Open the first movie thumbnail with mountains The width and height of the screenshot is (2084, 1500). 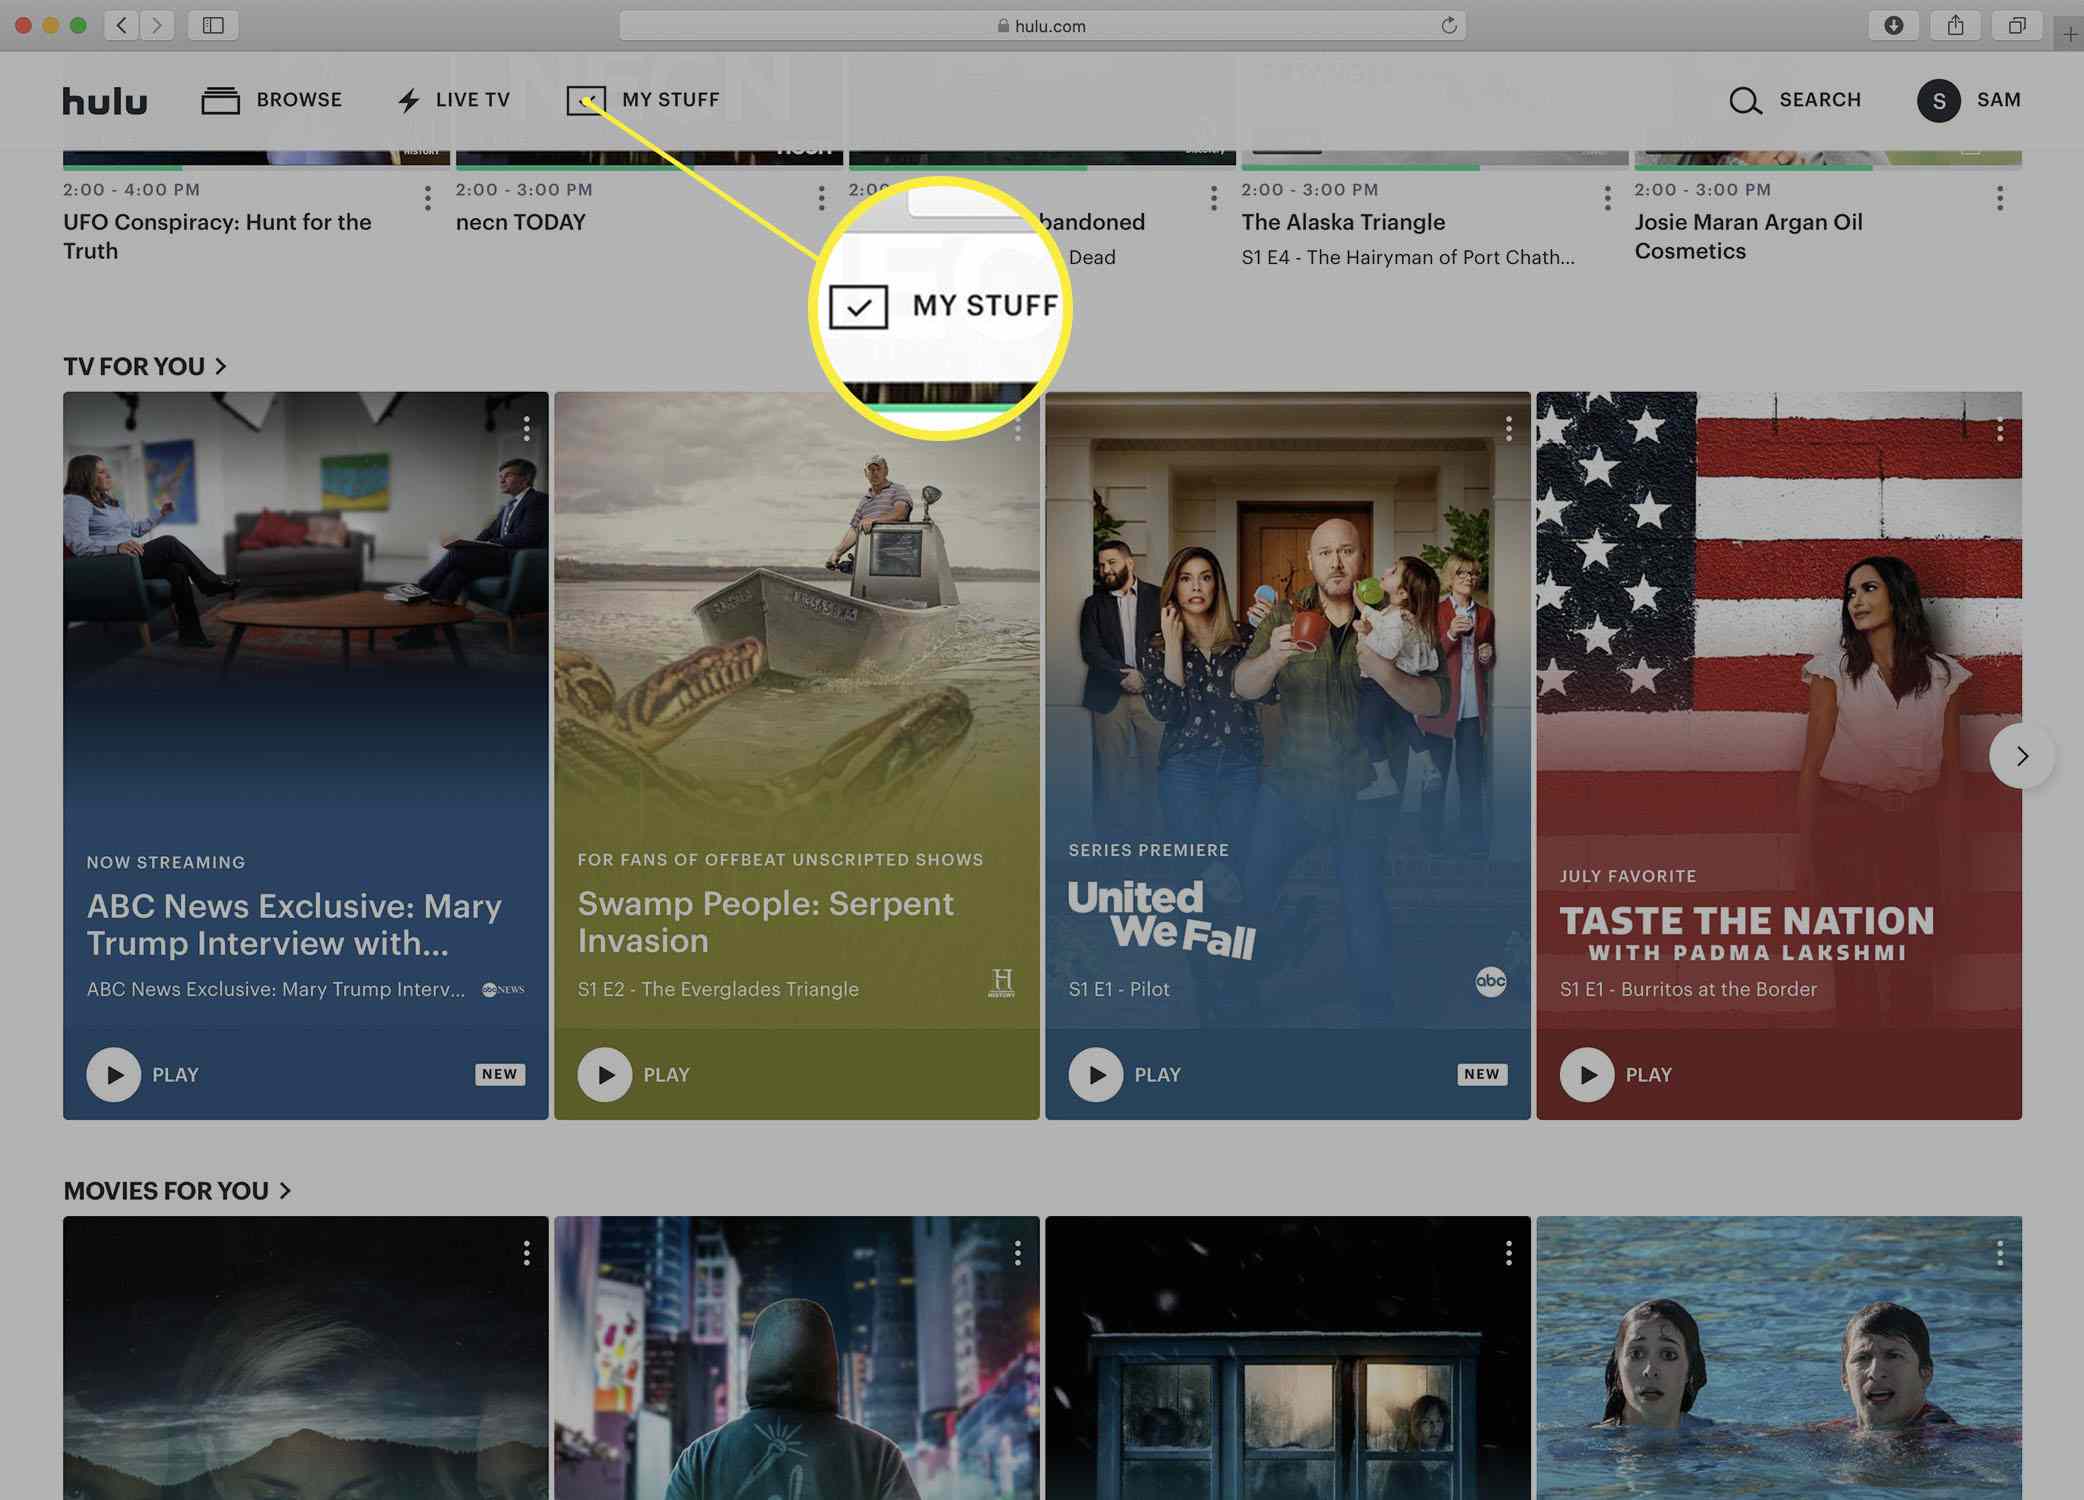[305, 1358]
